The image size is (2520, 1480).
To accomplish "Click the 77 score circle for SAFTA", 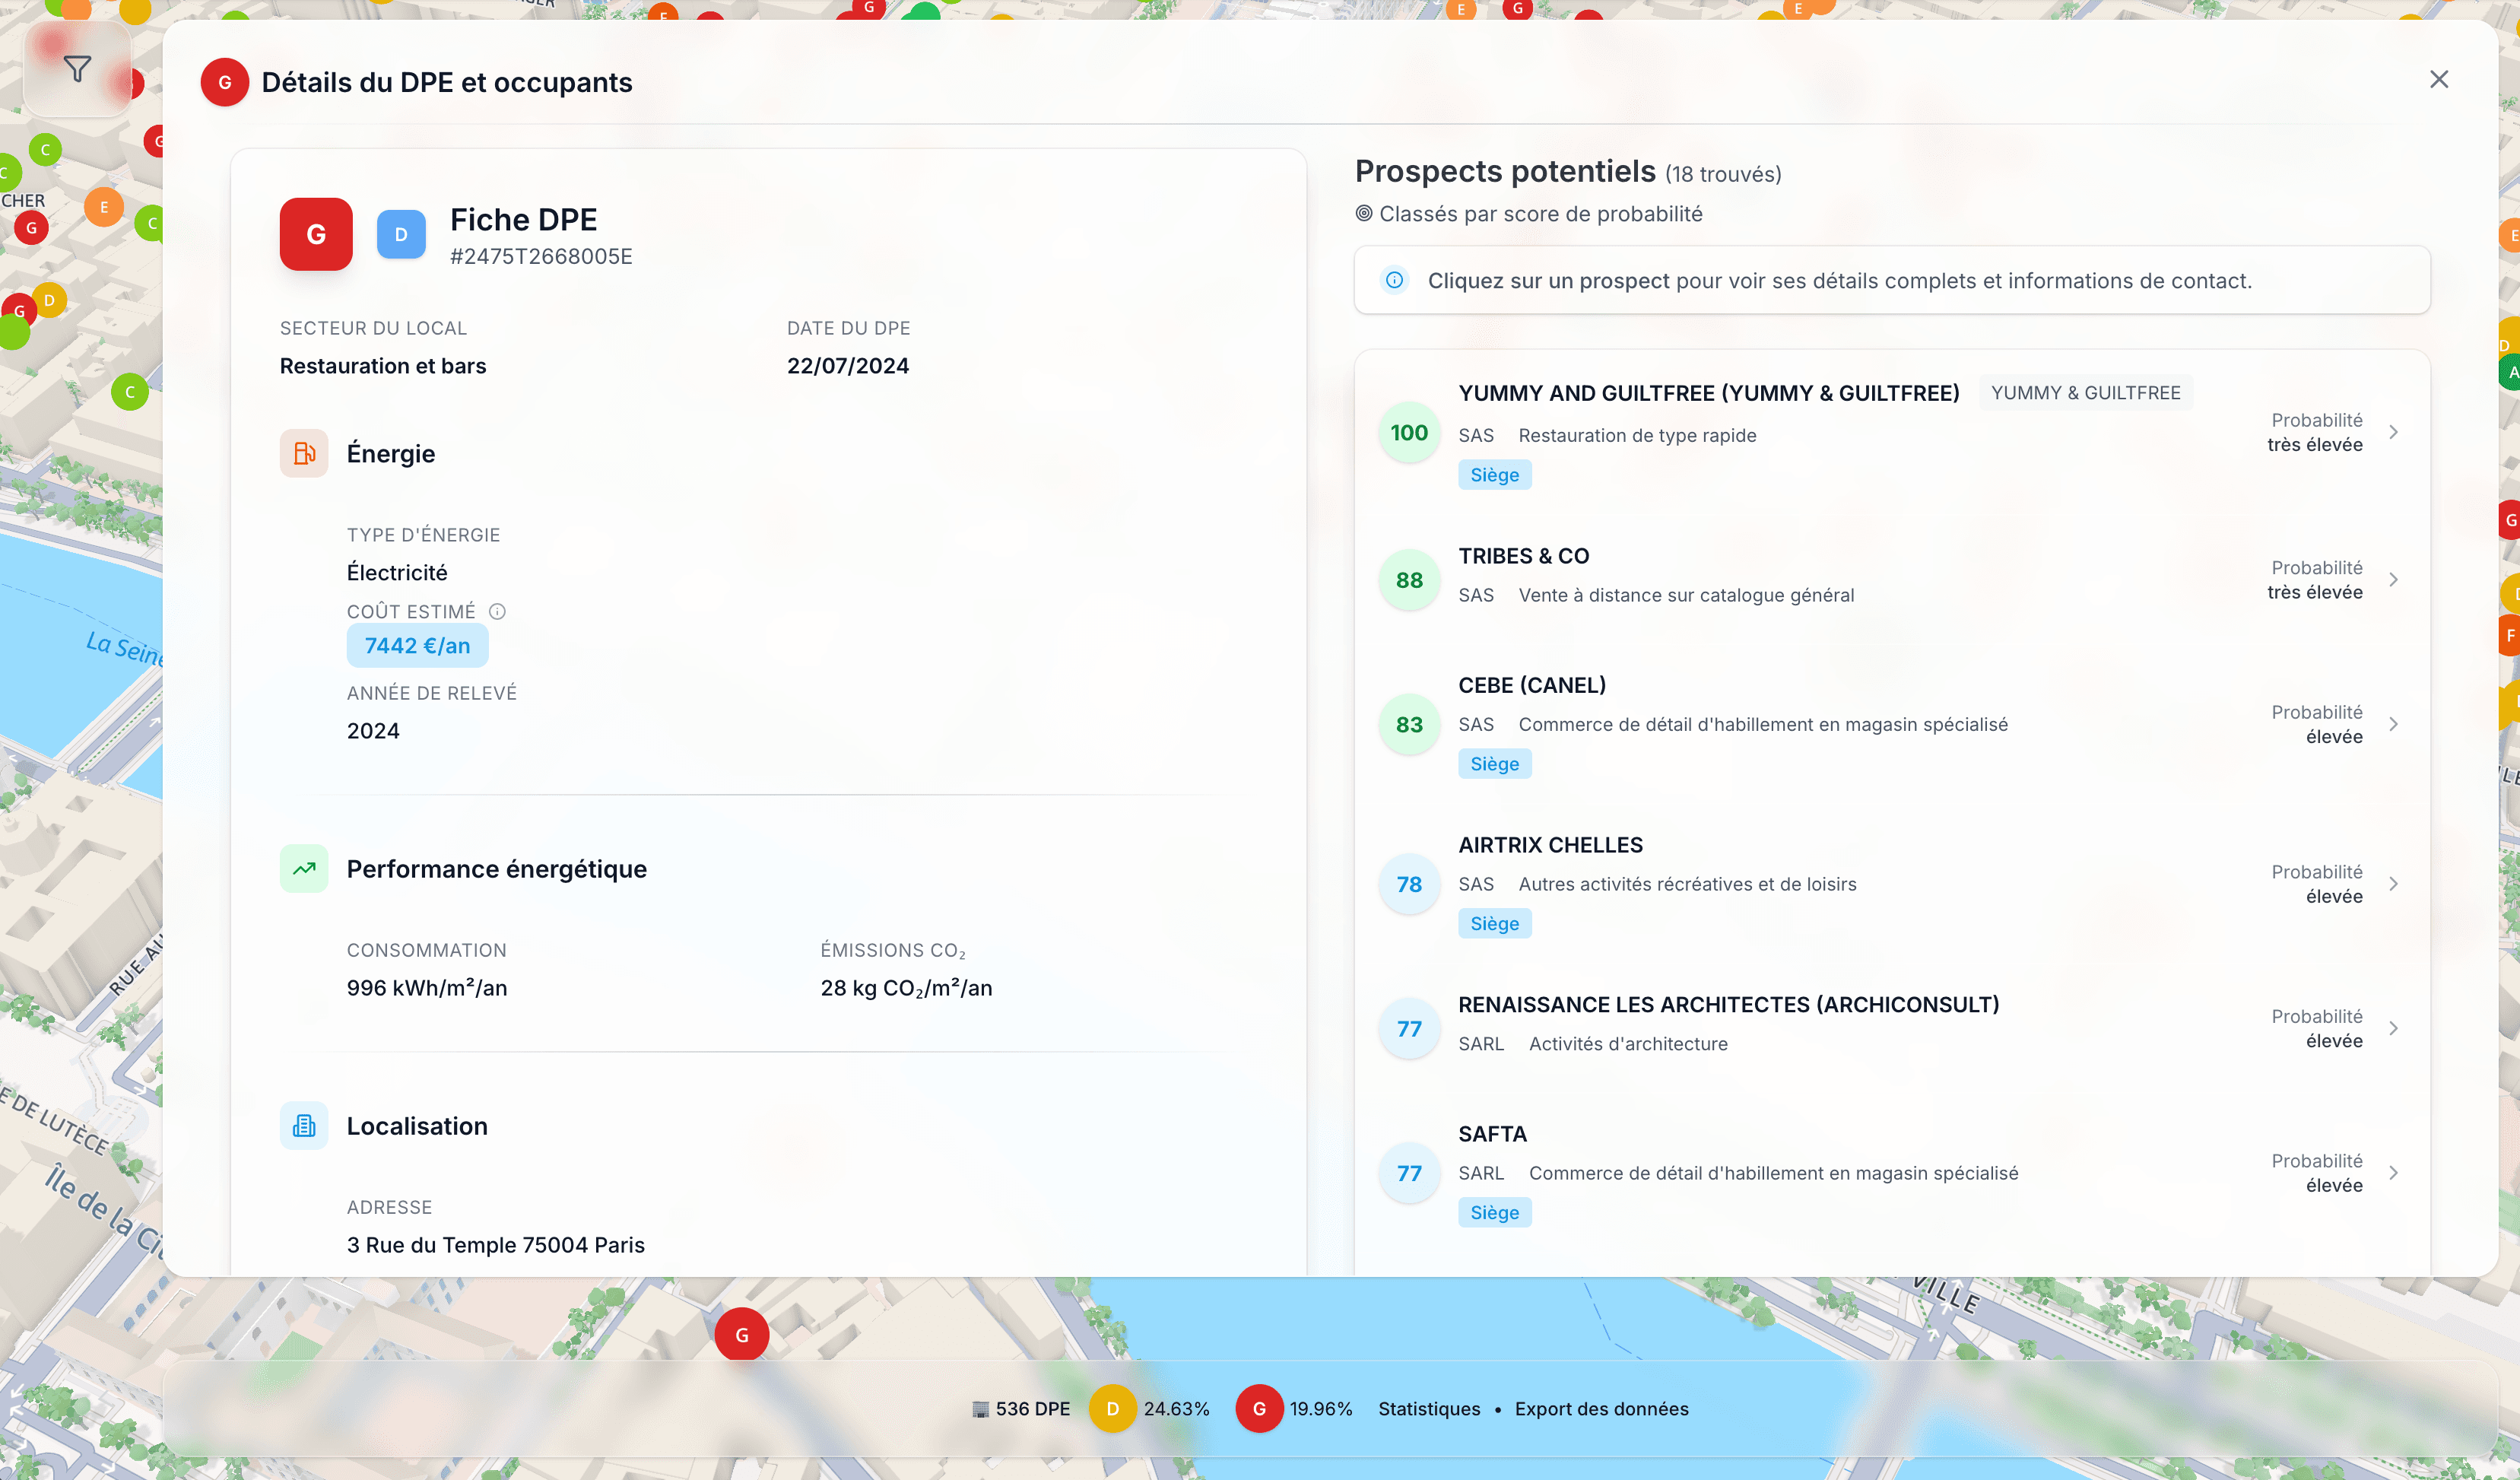I will point(1409,1173).
